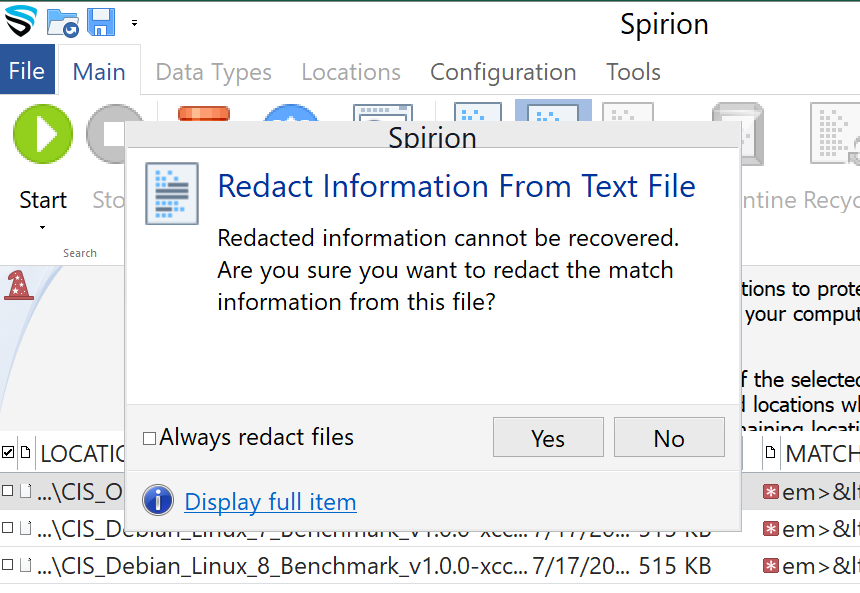Enable the Always redact files checkbox

click(x=150, y=438)
